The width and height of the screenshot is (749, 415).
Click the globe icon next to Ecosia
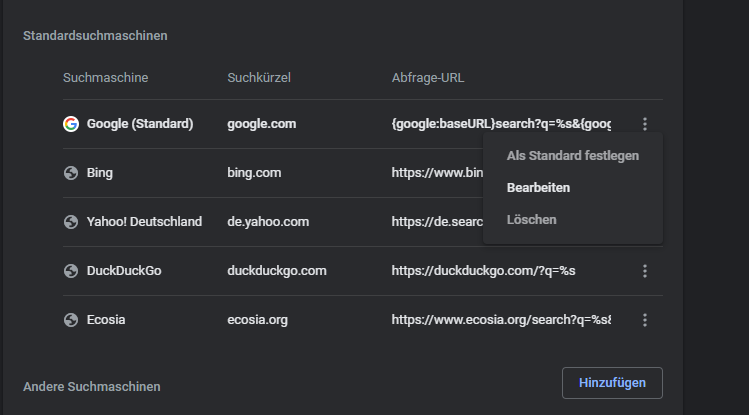71,320
